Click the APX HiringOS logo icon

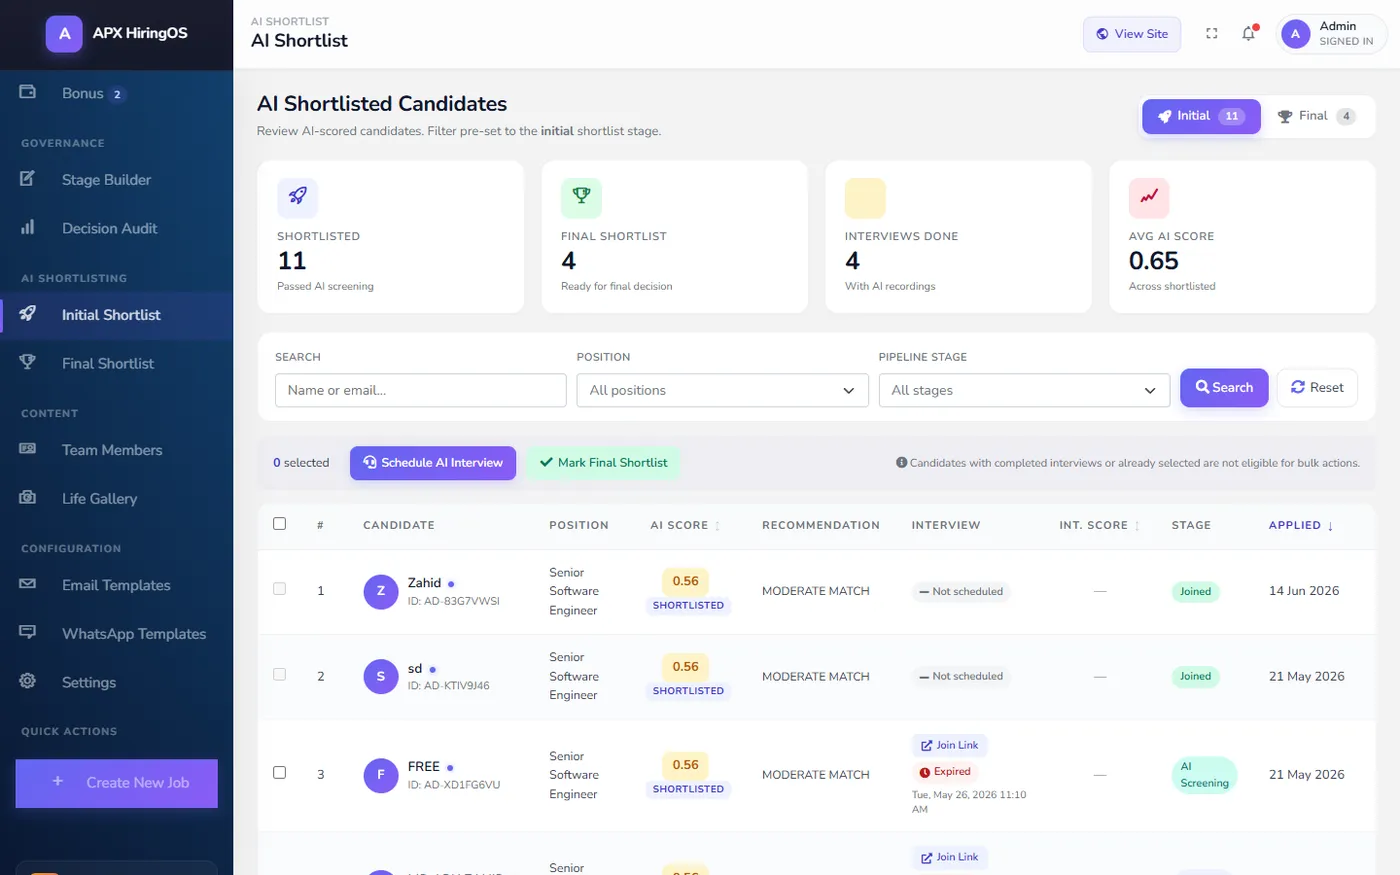point(64,33)
